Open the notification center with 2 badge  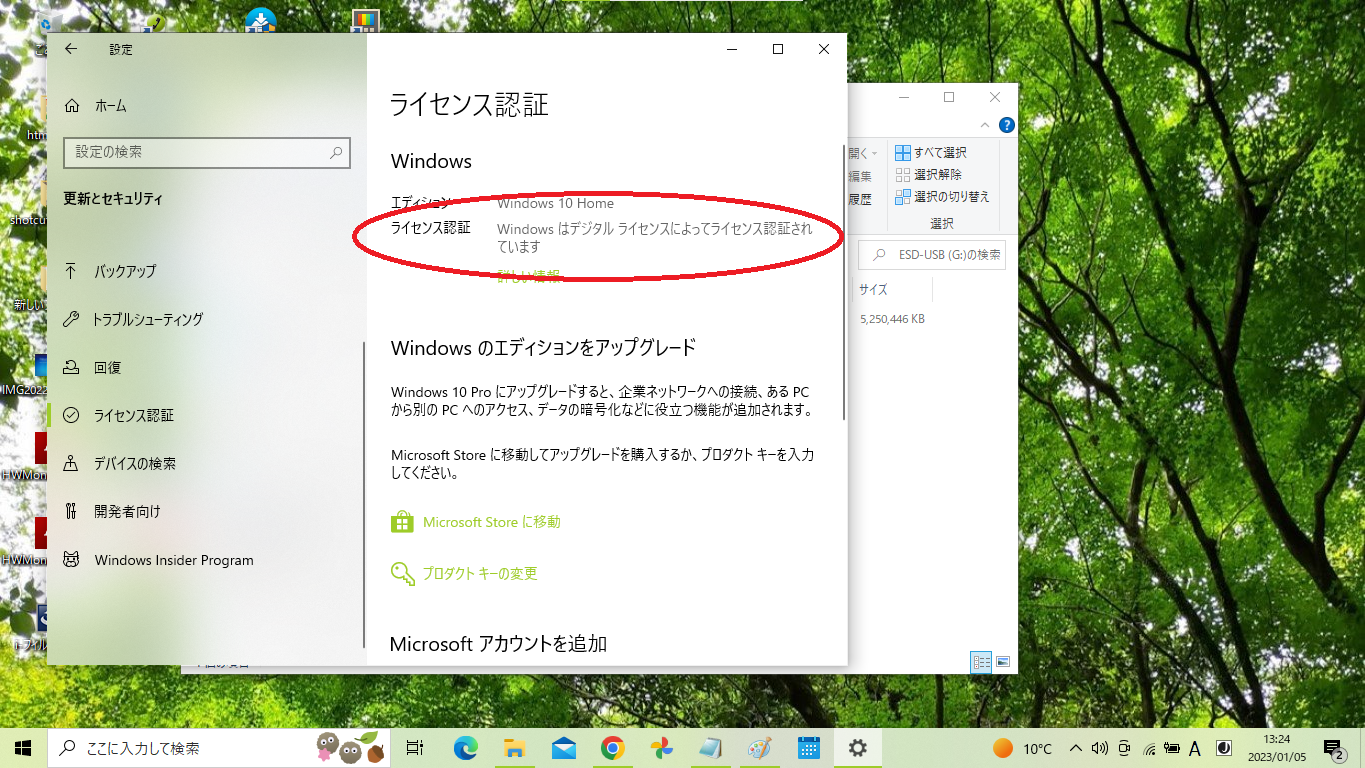(x=1334, y=748)
